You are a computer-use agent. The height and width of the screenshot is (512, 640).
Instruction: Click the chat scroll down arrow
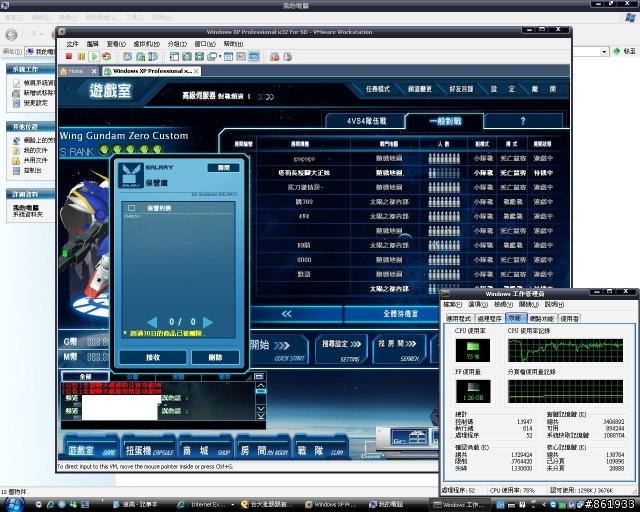pyautogui.click(x=261, y=408)
